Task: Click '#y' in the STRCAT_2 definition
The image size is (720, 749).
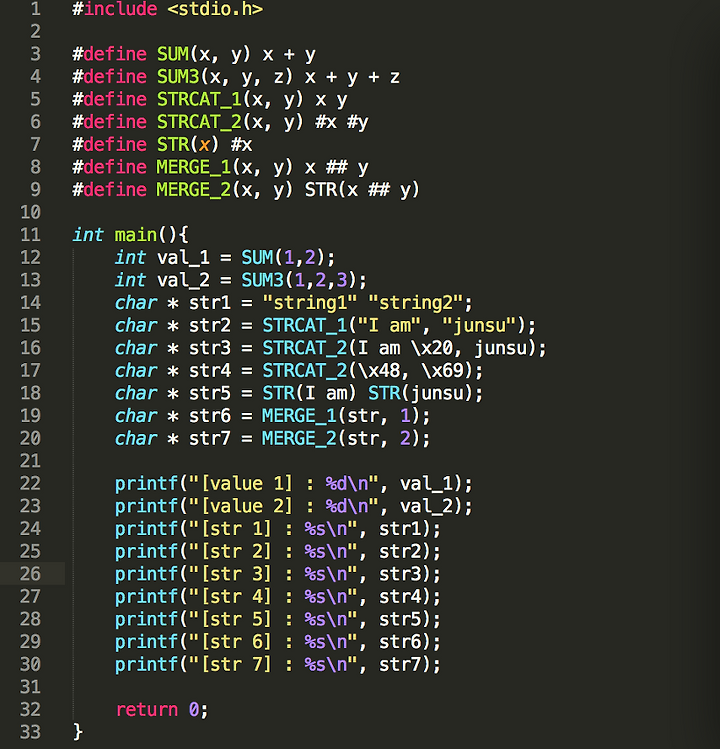Action: click(358, 122)
